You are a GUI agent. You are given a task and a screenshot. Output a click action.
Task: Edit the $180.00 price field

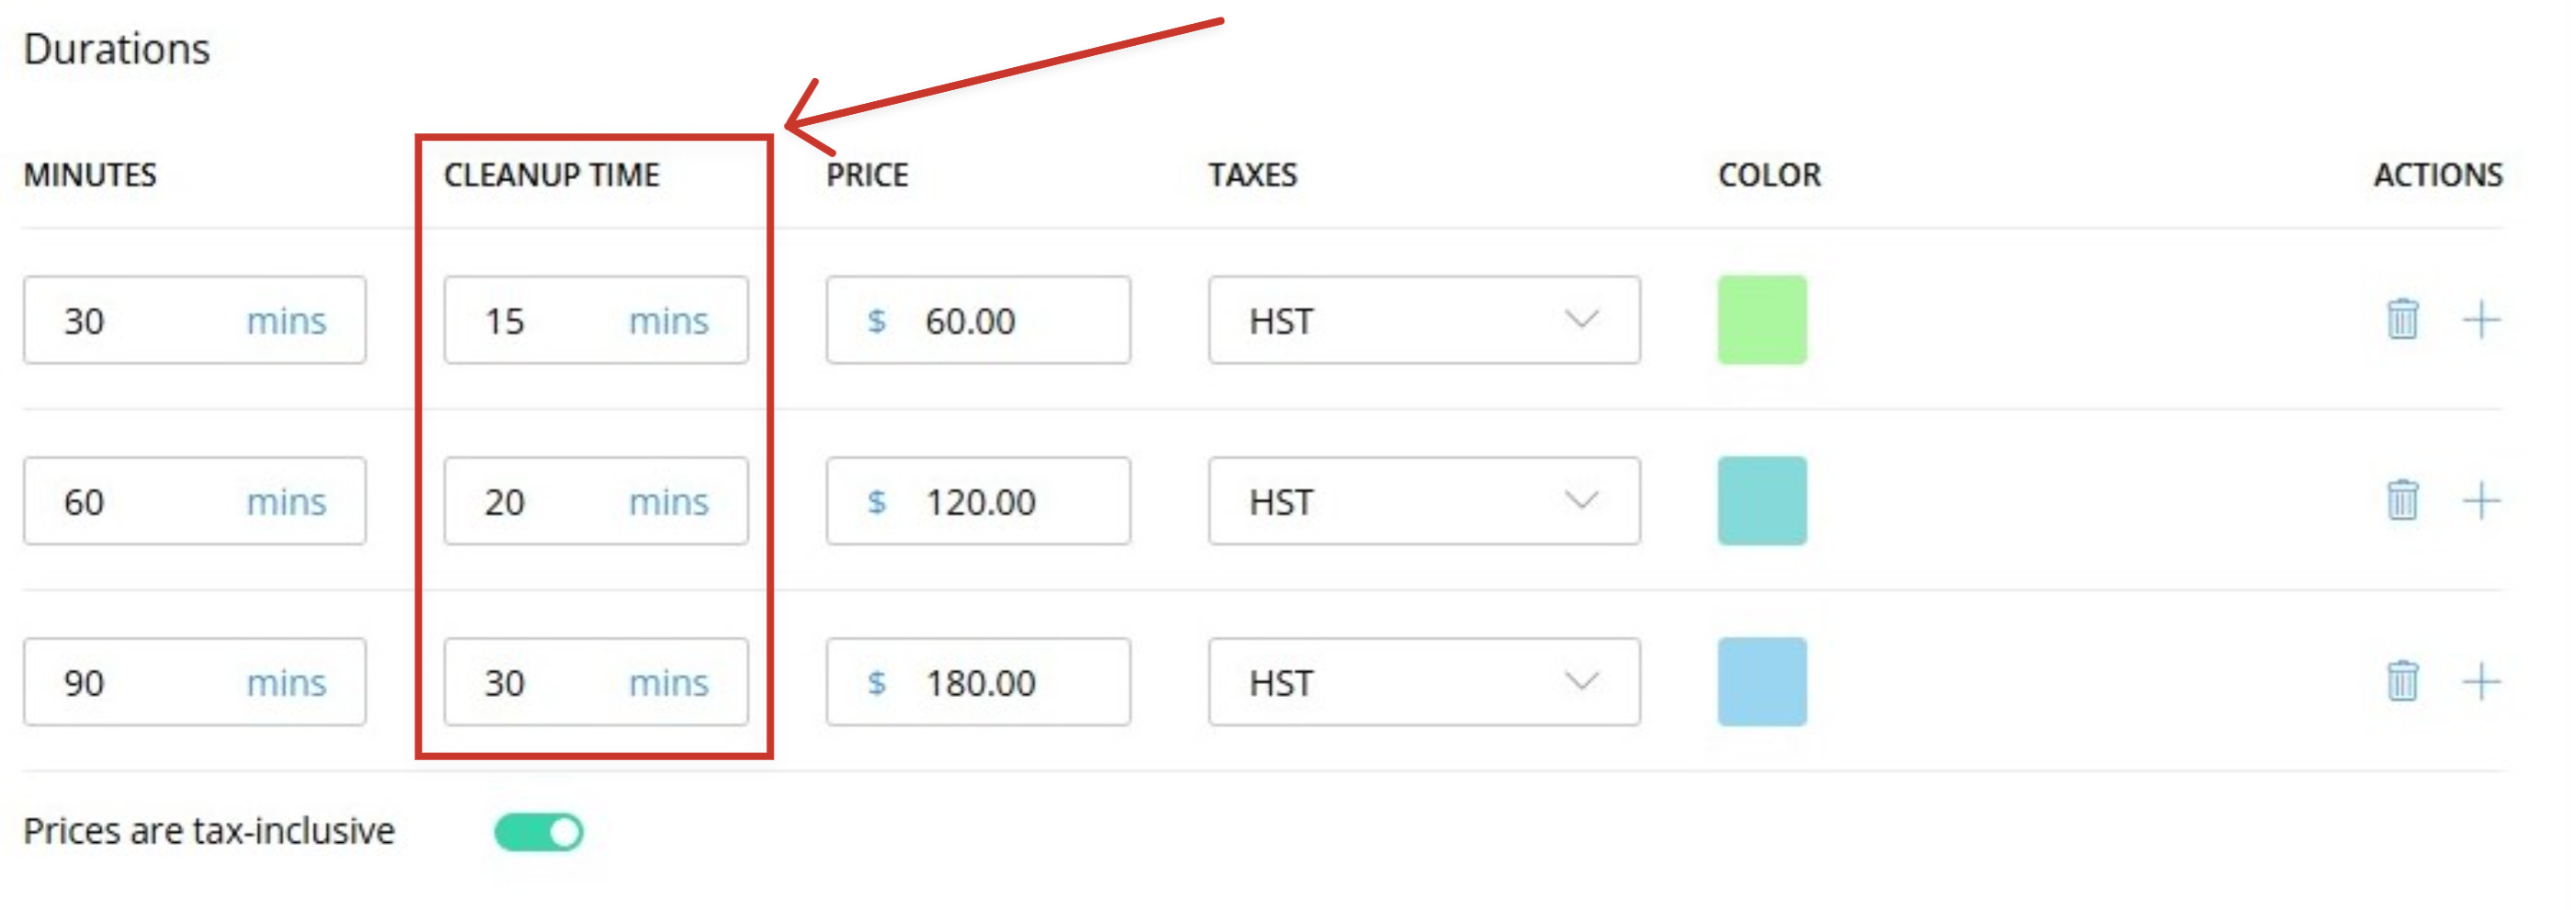978,682
